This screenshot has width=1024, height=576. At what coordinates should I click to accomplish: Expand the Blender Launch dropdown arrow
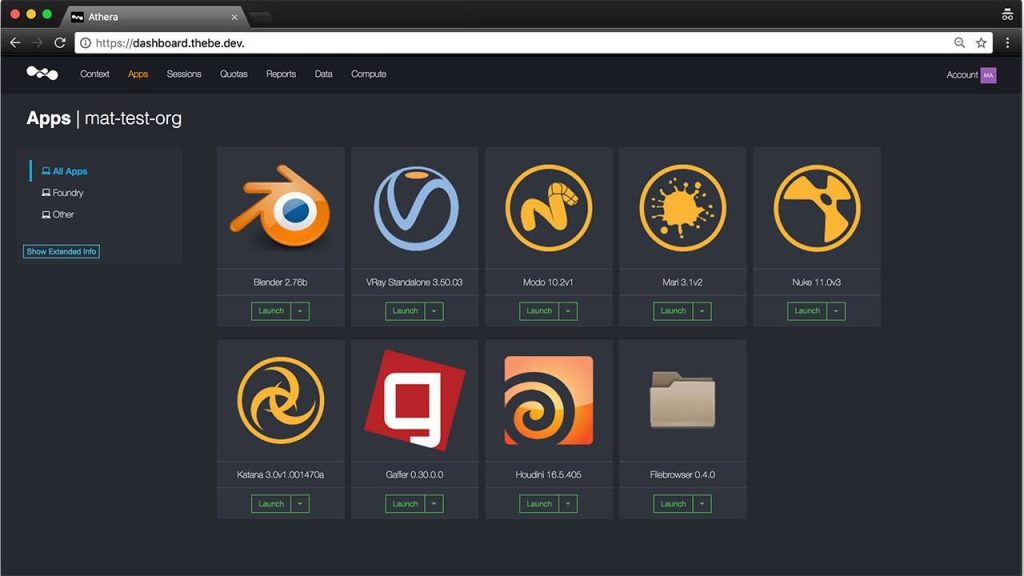pyautogui.click(x=300, y=311)
